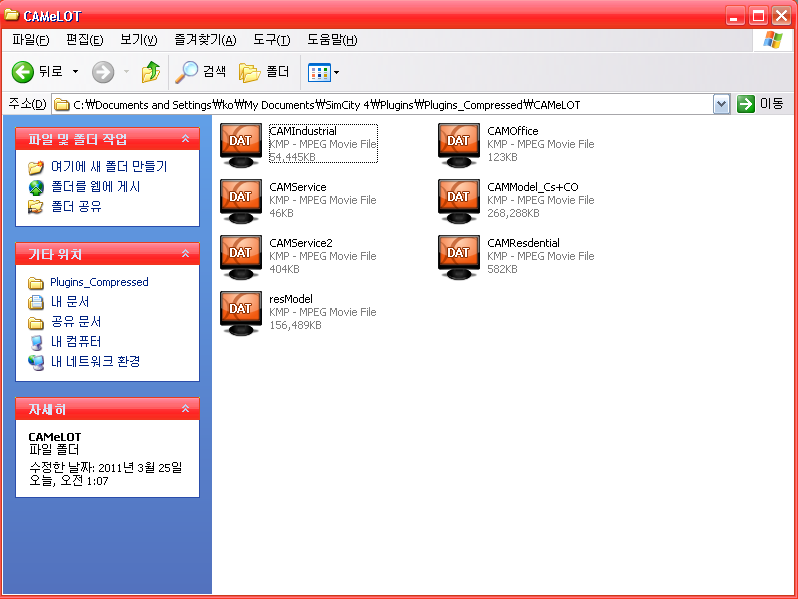798x599 pixels.
Task: Open the 즐겨찾기(A) menu
Action: (x=205, y=40)
